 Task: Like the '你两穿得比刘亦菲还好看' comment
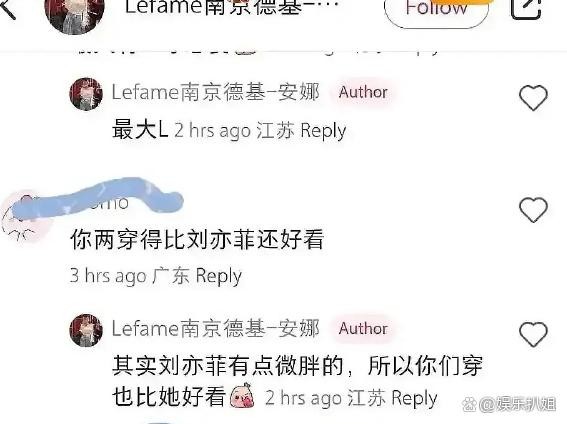click(533, 210)
